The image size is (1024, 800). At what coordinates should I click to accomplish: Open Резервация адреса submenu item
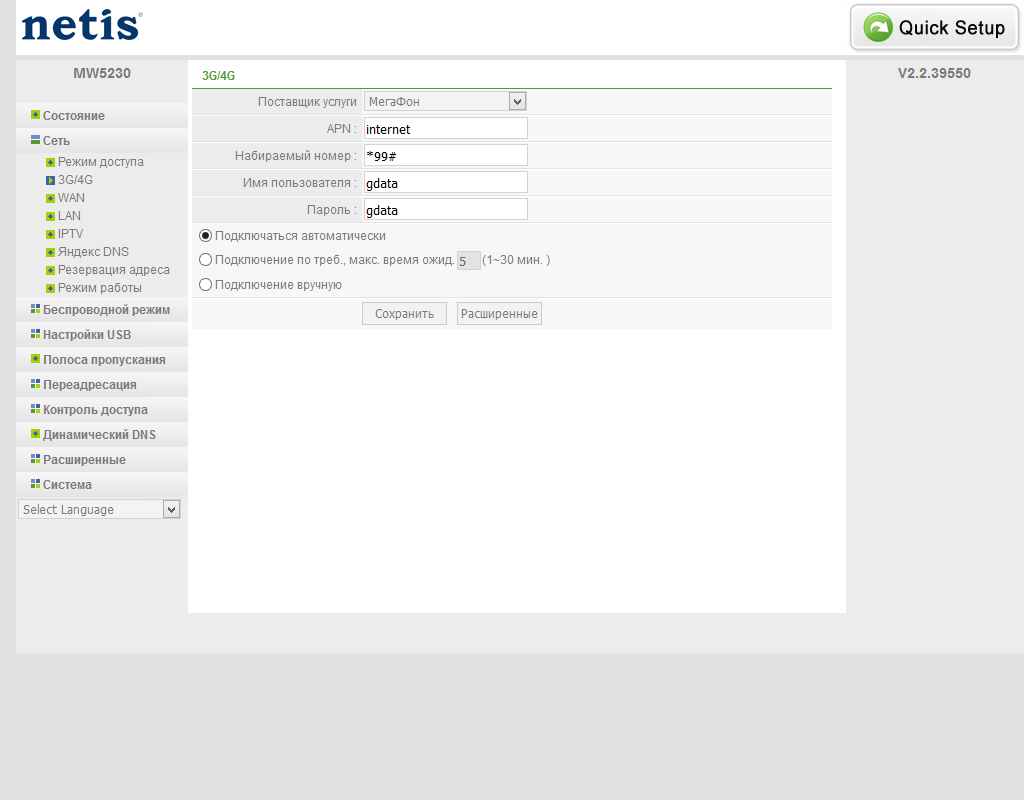click(114, 270)
